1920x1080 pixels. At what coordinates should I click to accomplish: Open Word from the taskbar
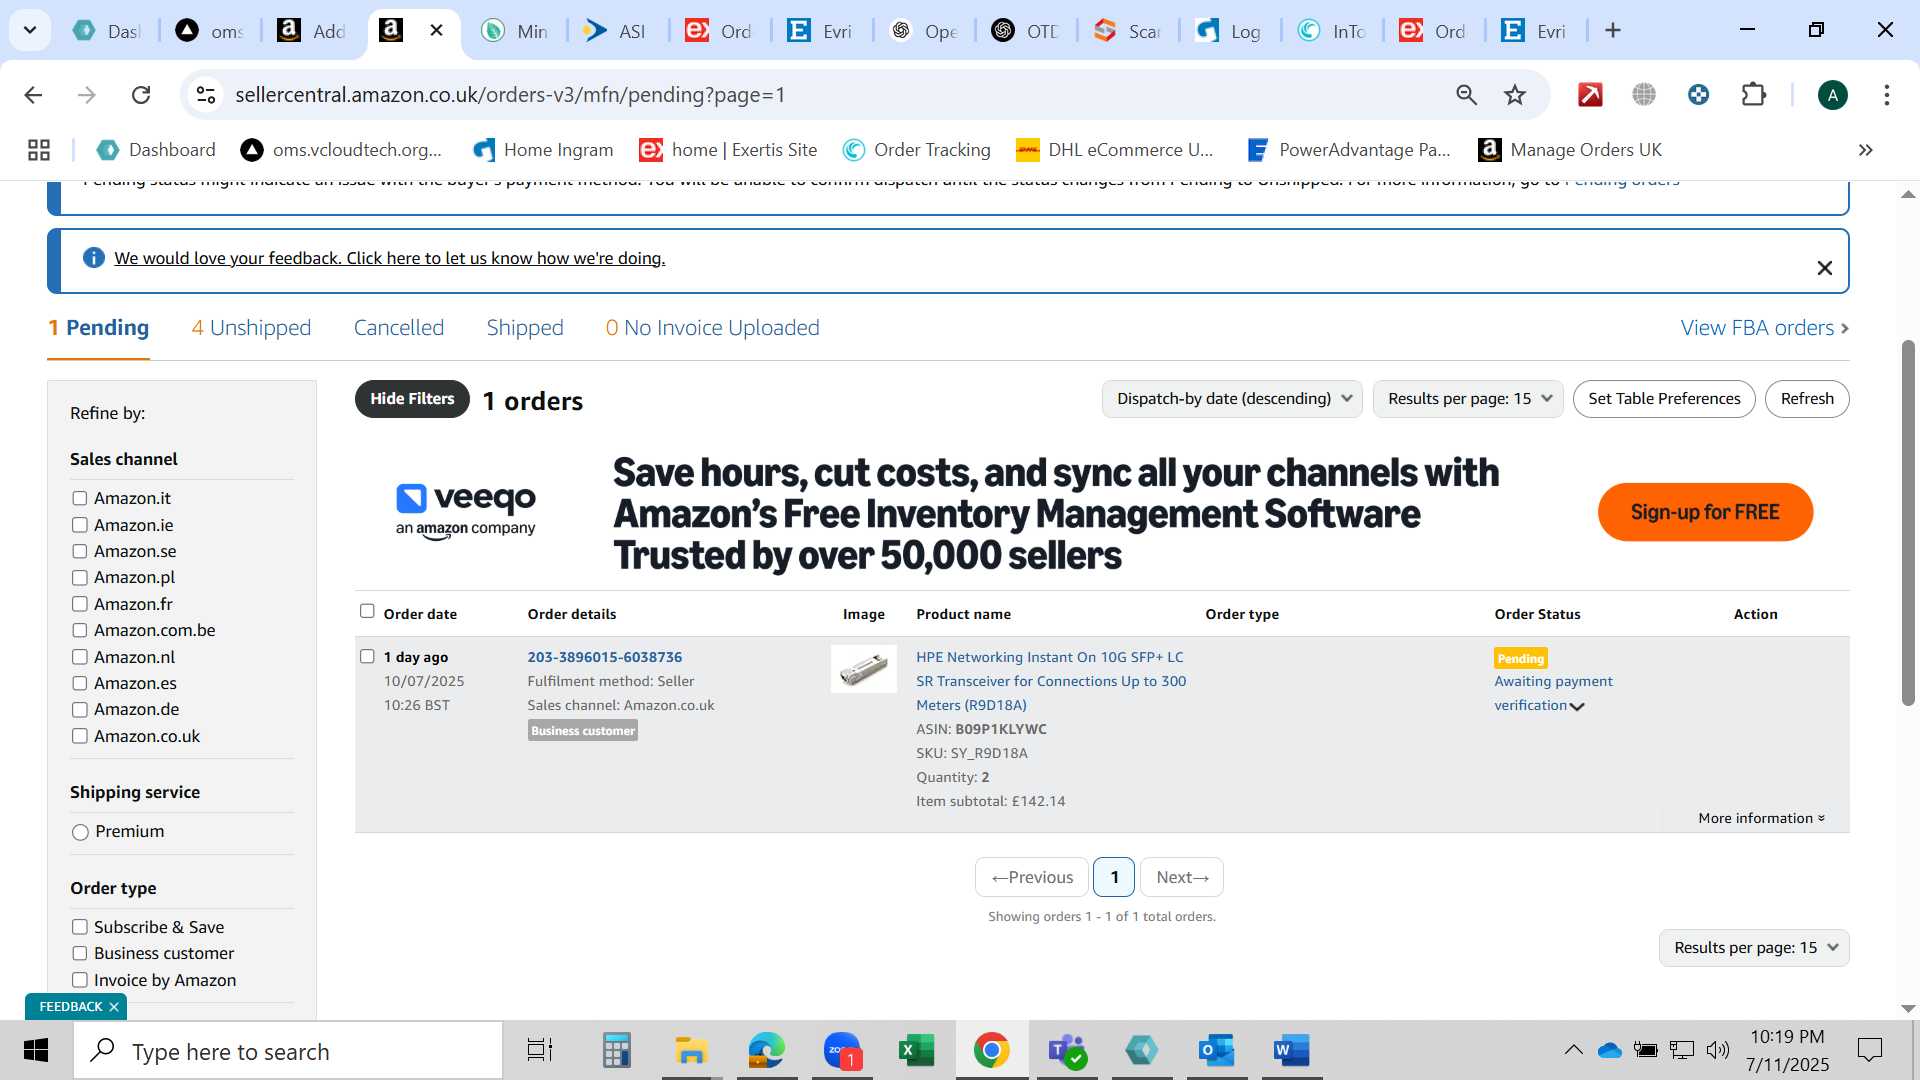[1292, 1051]
